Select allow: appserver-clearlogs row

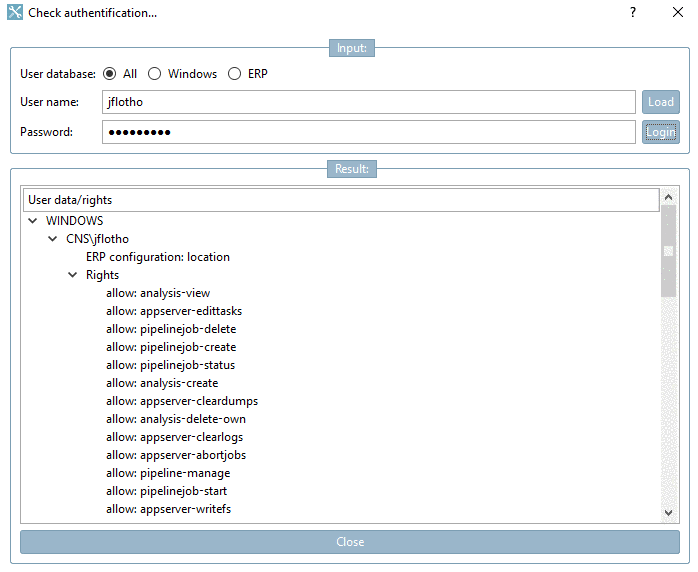[x=174, y=437]
